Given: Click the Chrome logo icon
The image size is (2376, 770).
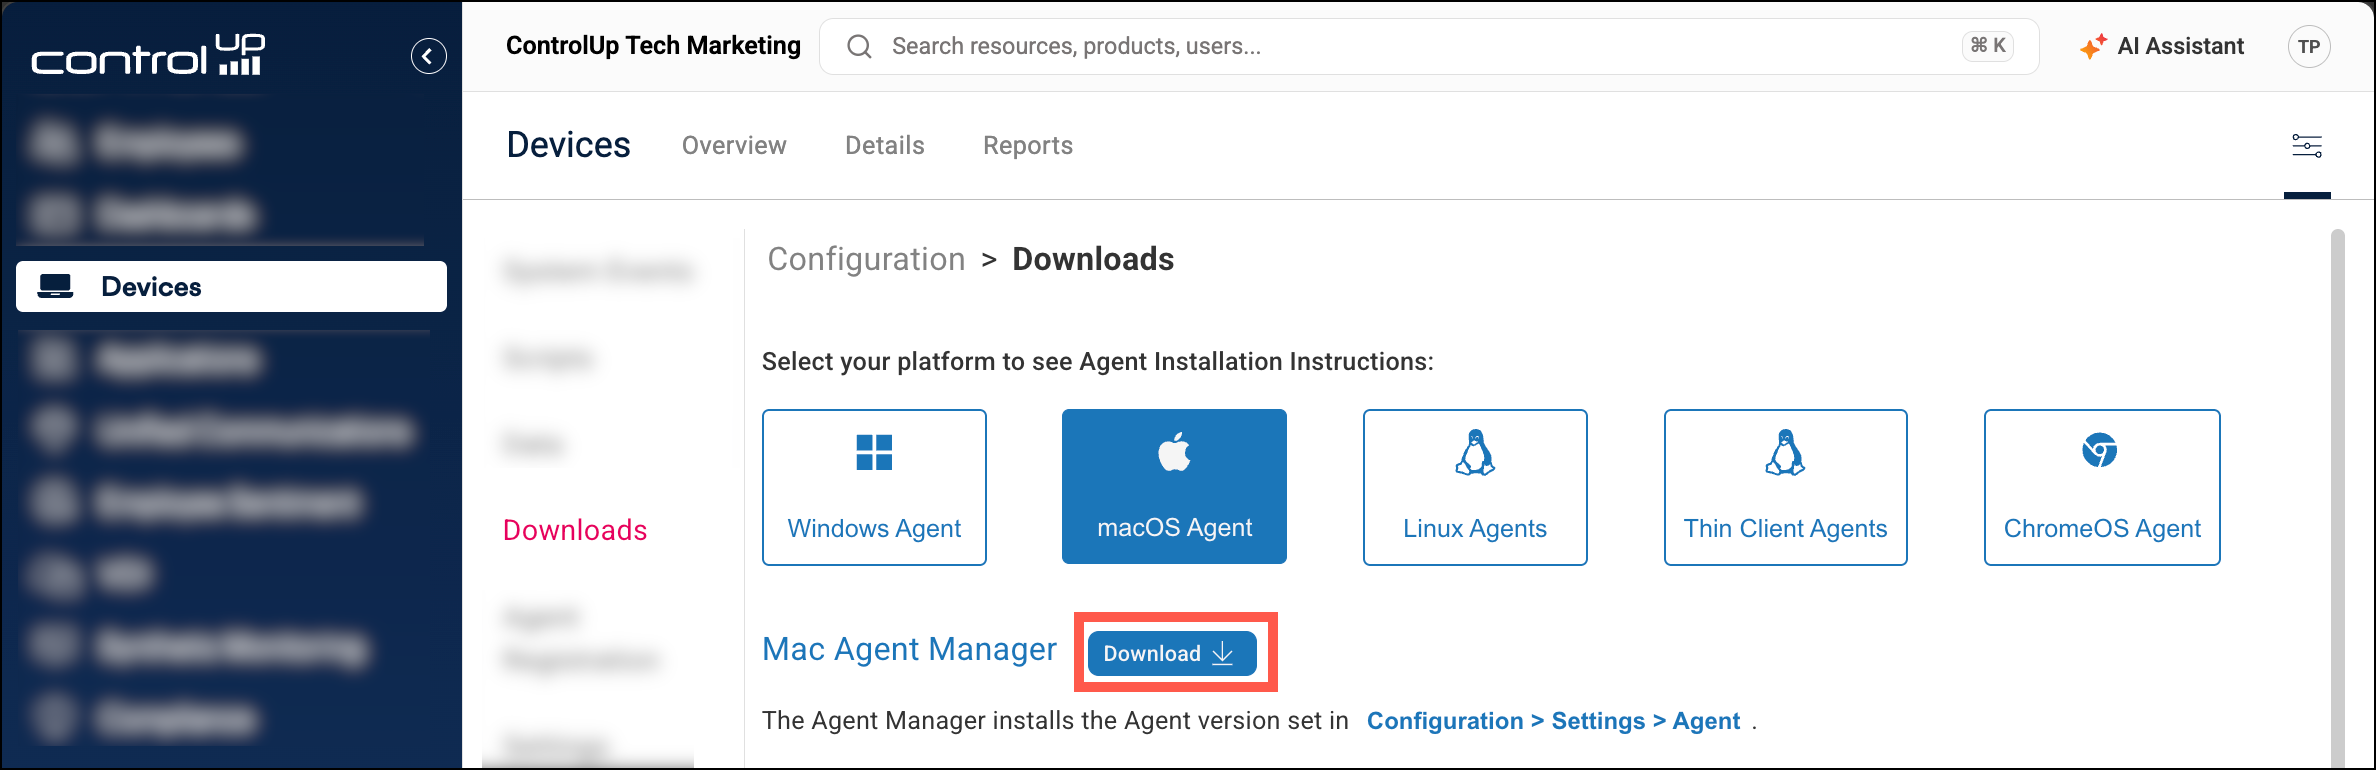Looking at the screenshot, I should coord(2100,450).
